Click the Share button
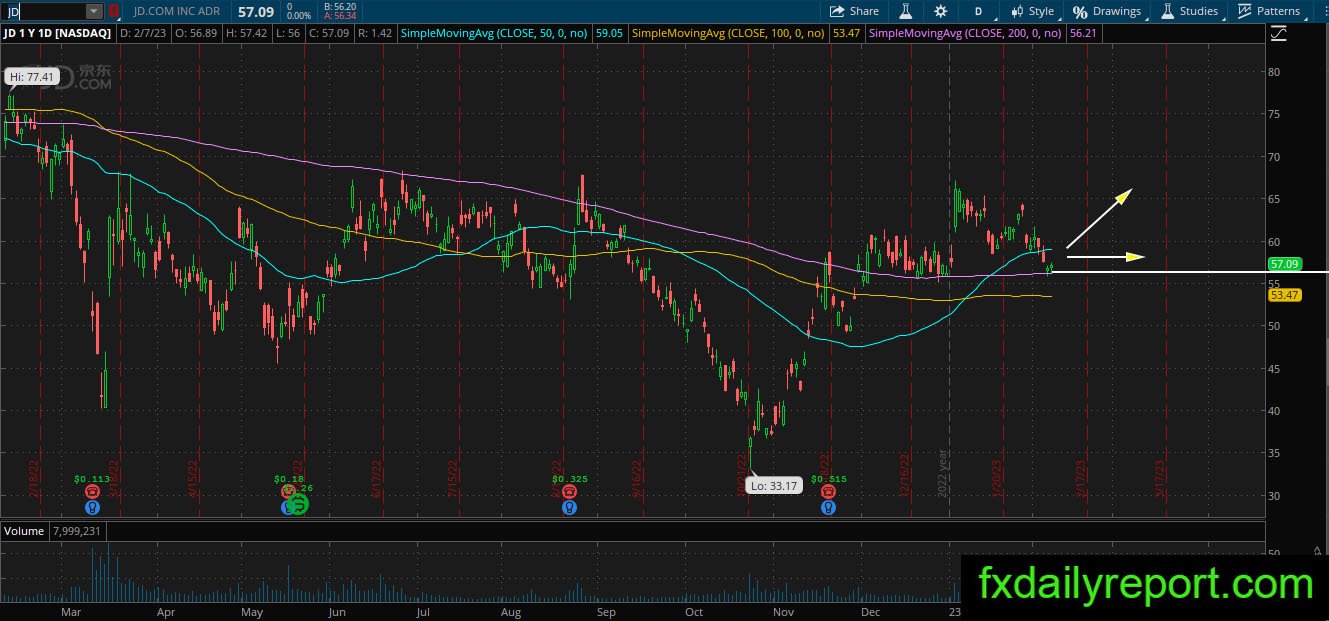Screen dimensions: 1329x621 tap(855, 11)
